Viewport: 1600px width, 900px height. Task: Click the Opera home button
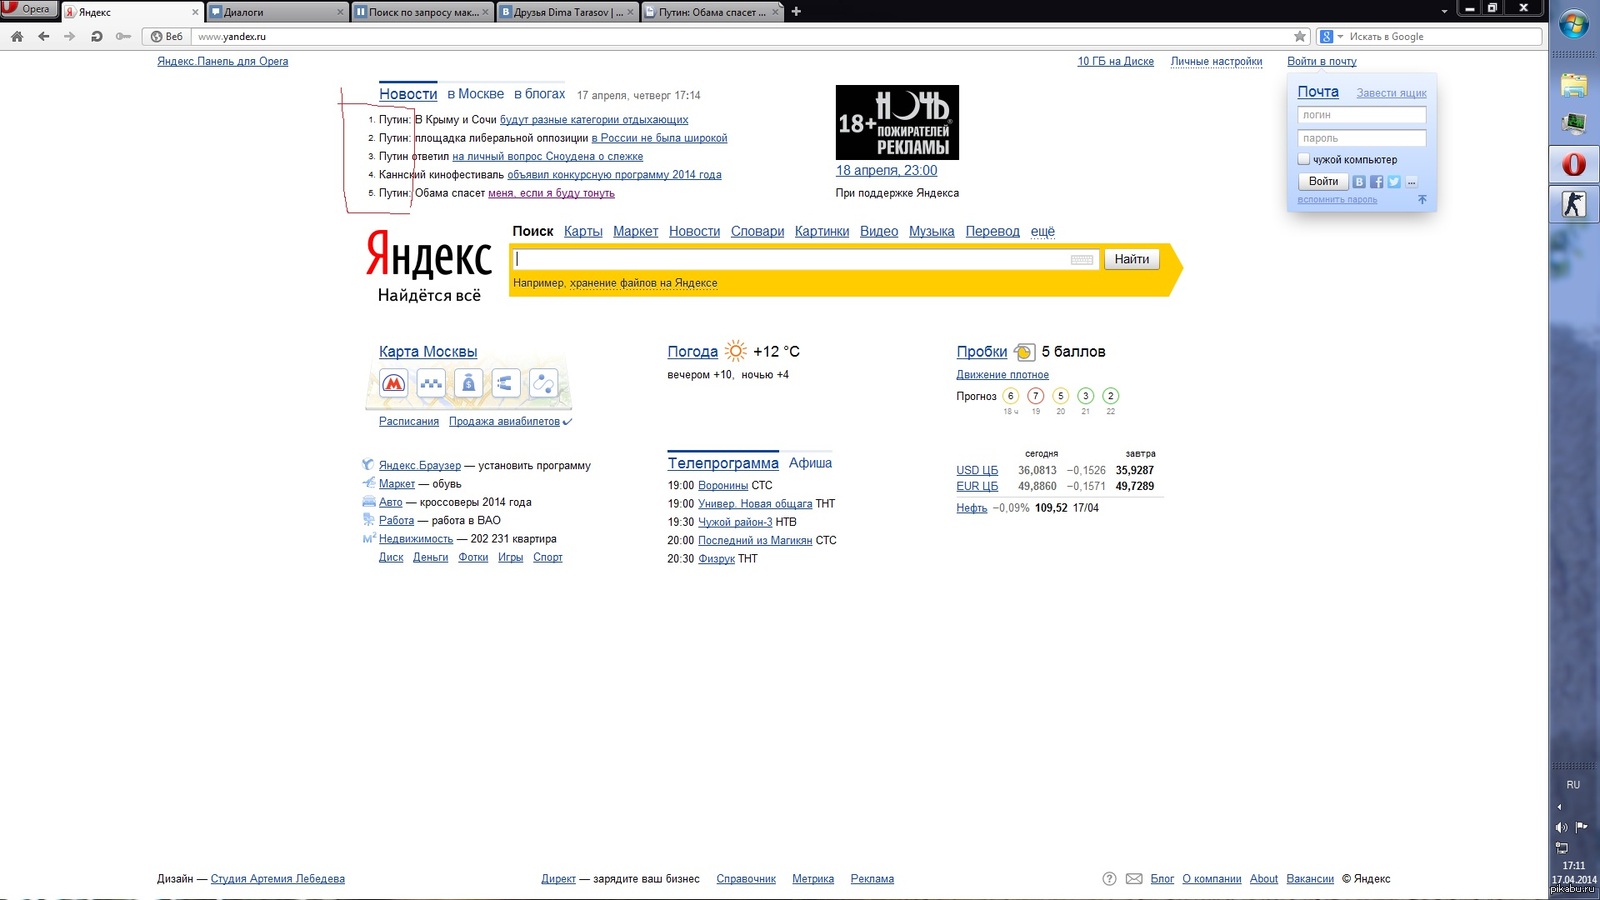[x=17, y=36]
